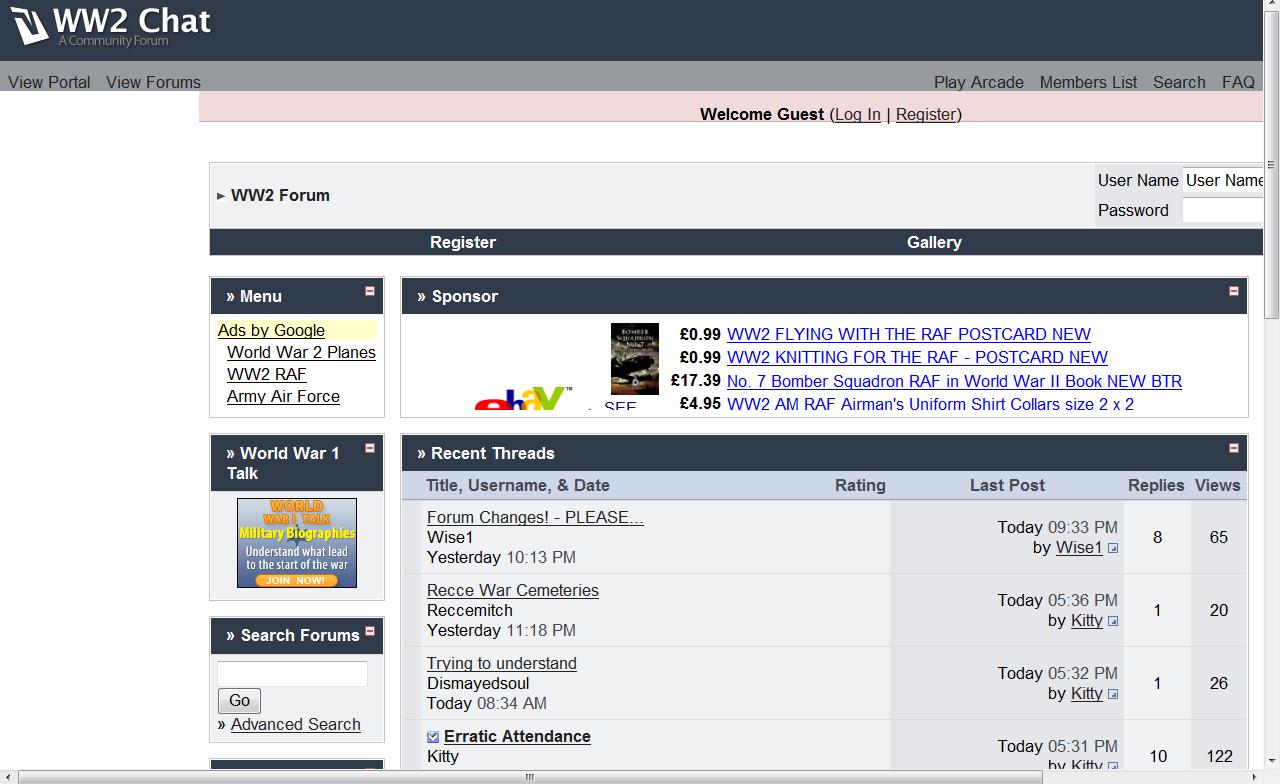Image resolution: width=1280 pixels, height=784 pixels.
Task: Collapse the Search Forums panel
Action: [x=369, y=631]
